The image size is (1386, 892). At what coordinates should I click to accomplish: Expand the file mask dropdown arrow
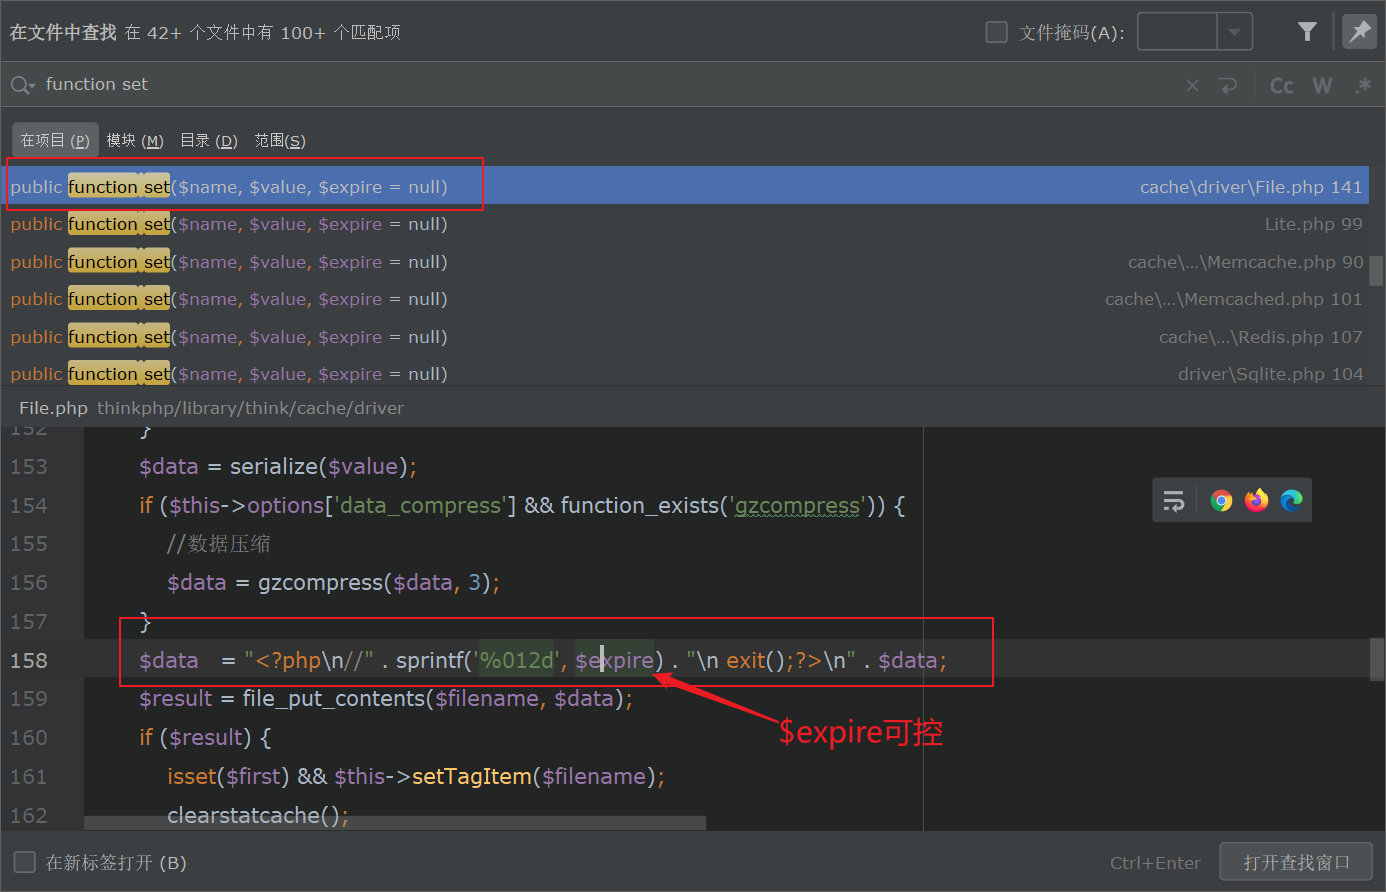1234,32
